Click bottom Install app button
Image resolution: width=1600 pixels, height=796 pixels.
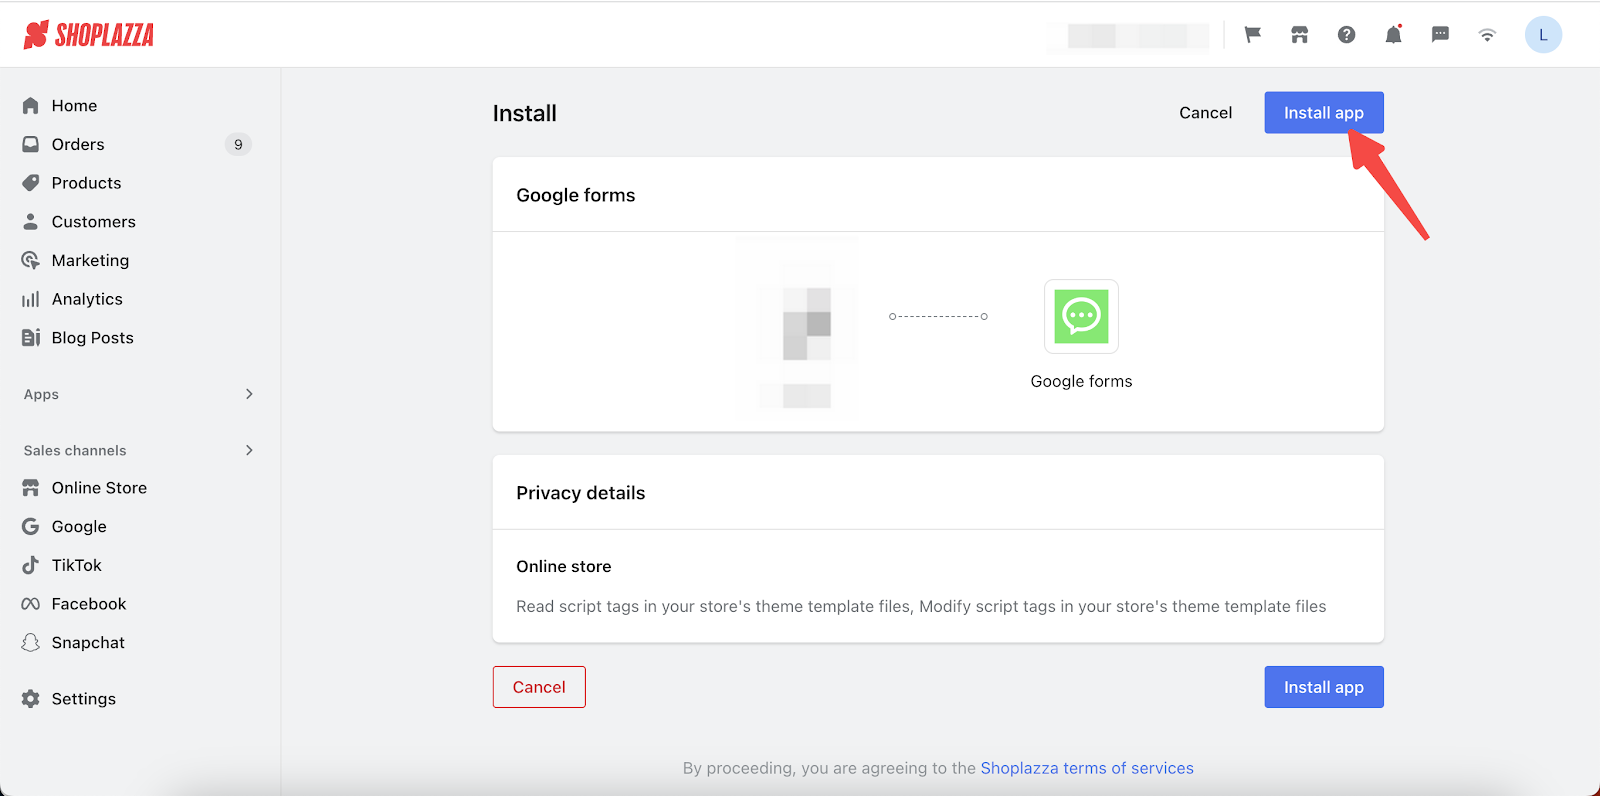[1323, 687]
